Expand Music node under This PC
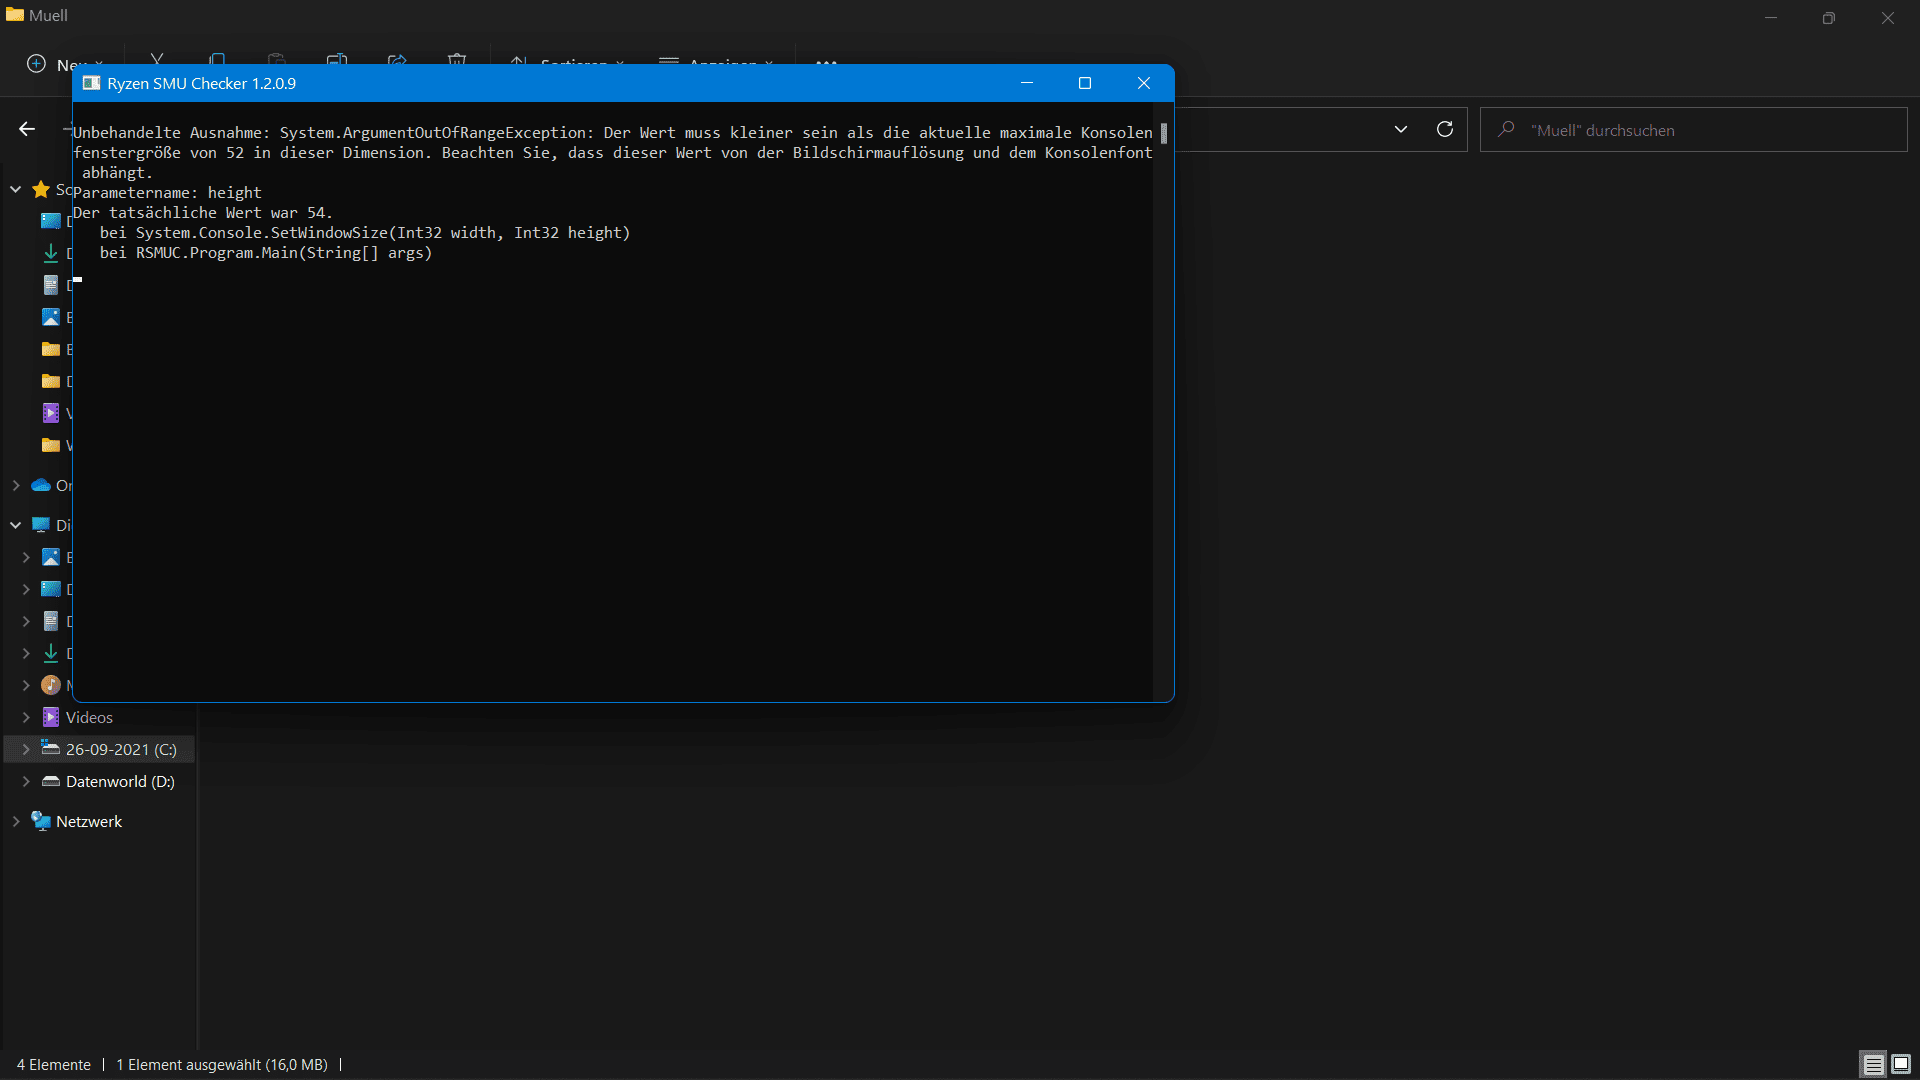This screenshot has height=1080, width=1920. point(26,685)
